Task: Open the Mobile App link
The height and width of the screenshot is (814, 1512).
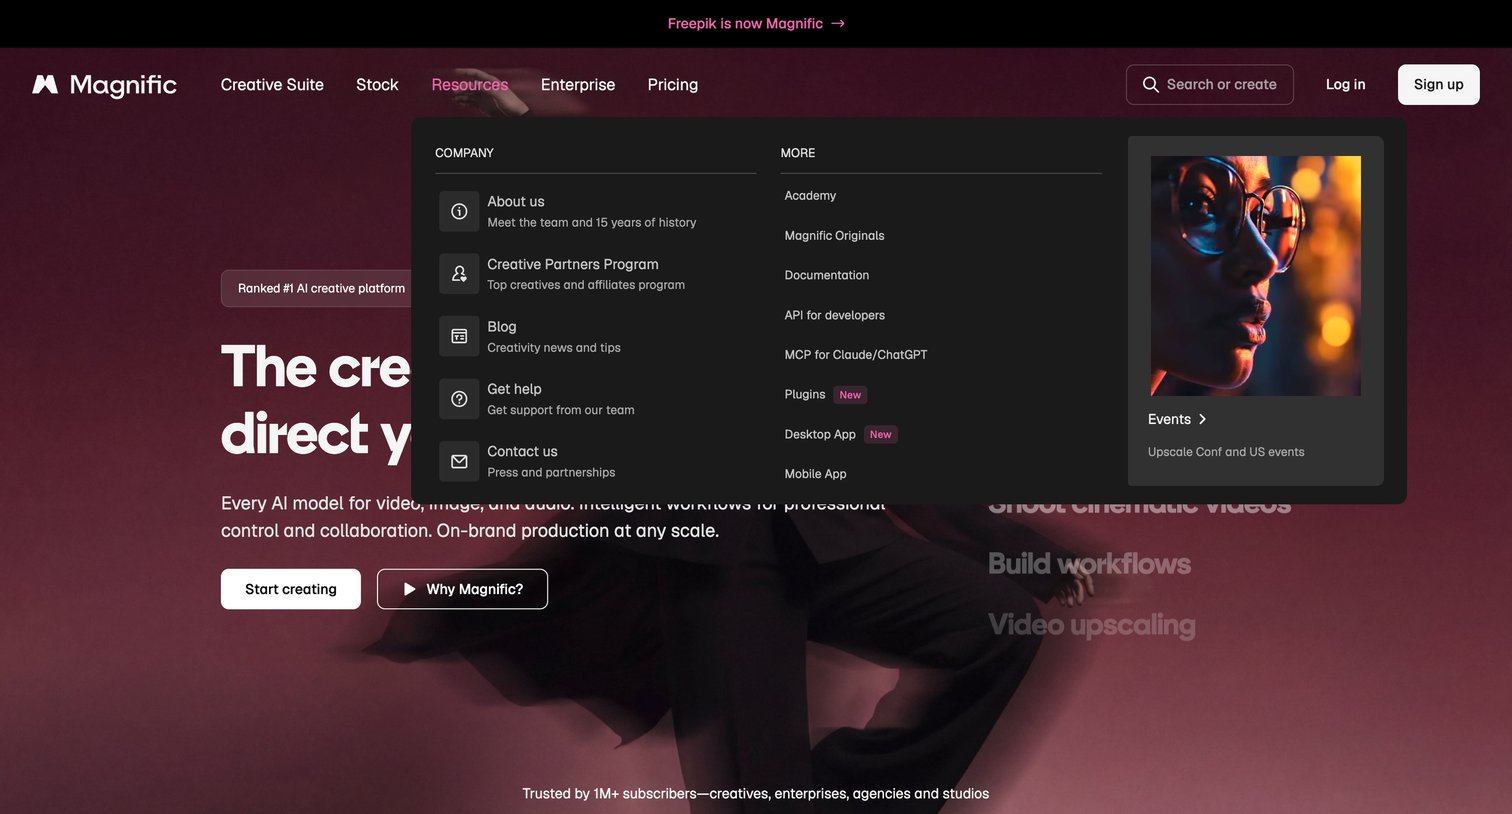Action: tap(815, 474)
